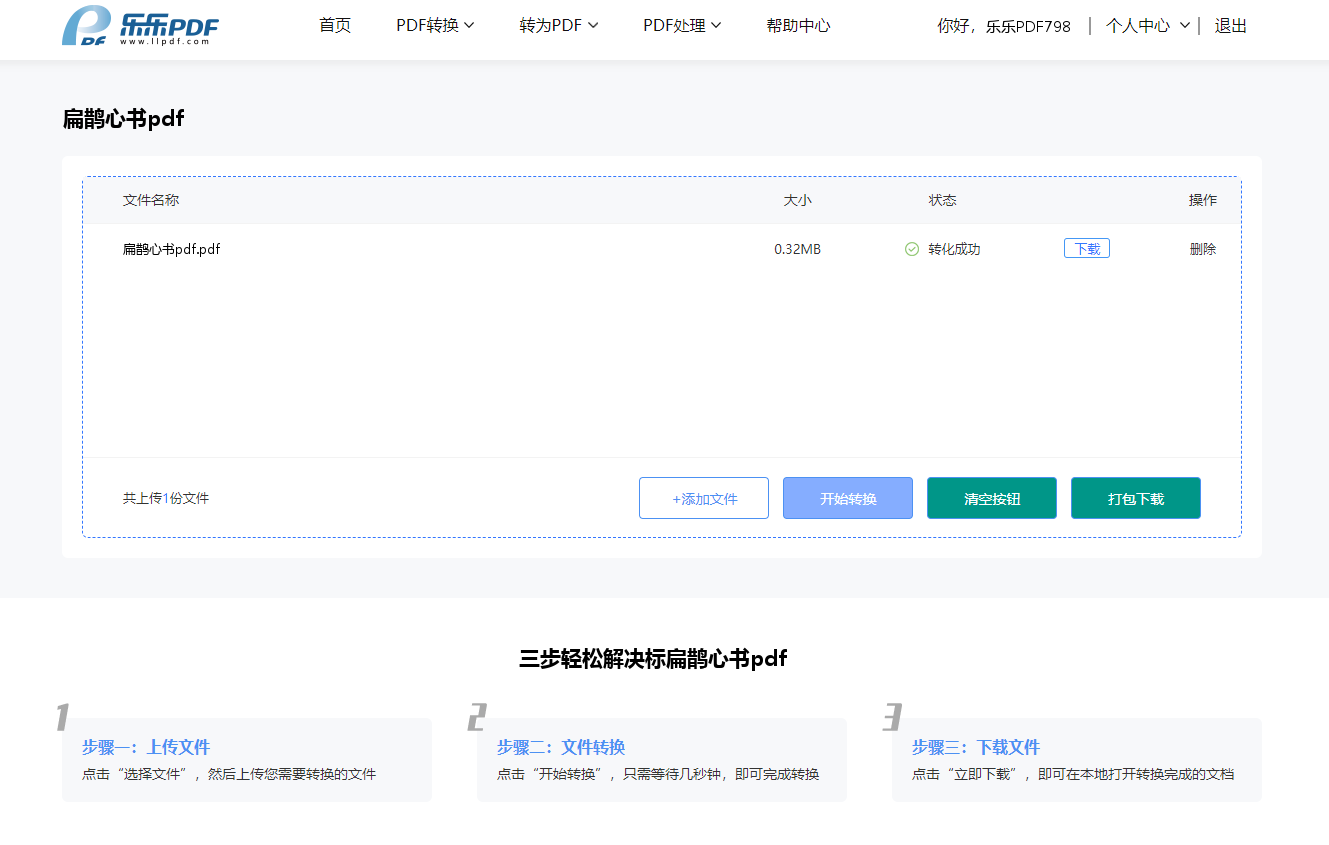The width and height of the screenshot is (1329, 845).
Task: Download the converted 扁鹊心书pdf.pdf file
Action: coord(1087,249)
